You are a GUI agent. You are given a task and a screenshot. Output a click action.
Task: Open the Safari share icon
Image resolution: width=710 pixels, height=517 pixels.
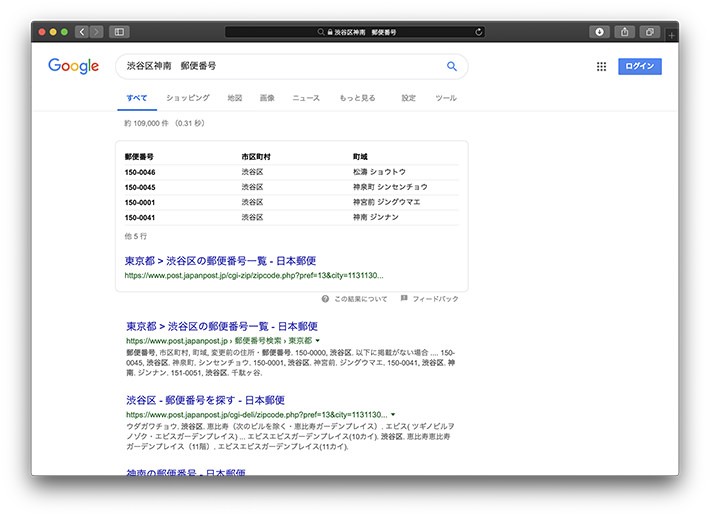[x=624, y=32]
